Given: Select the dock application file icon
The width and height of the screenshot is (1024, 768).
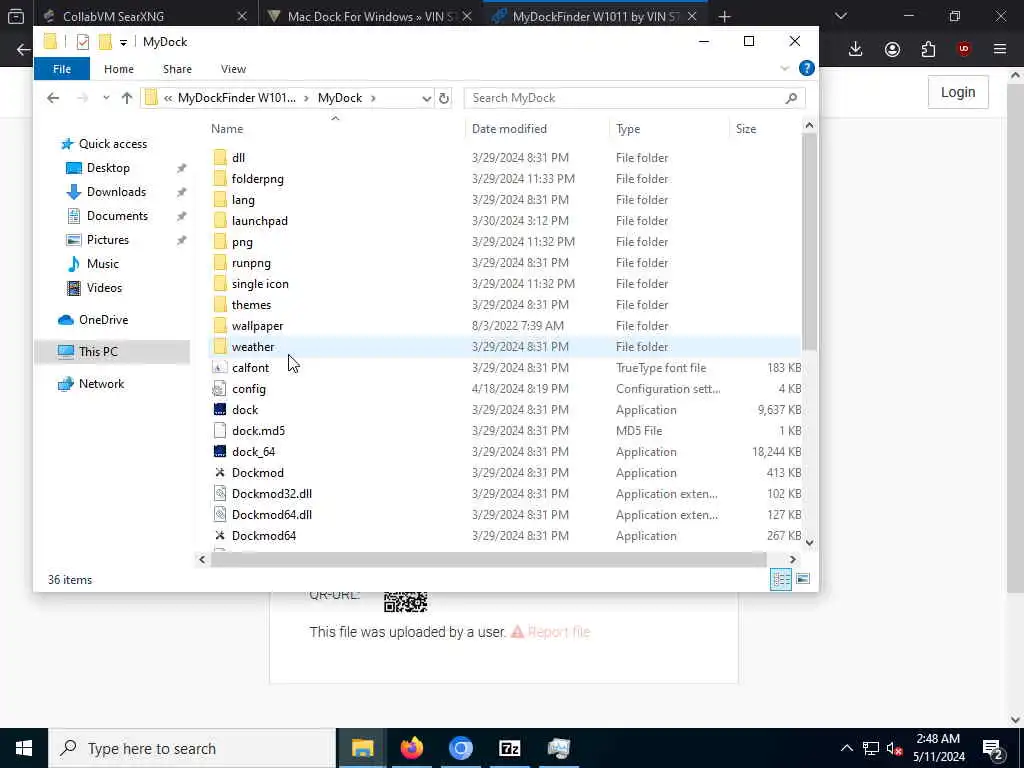Looking at the screenshot, I should (220, 409).
